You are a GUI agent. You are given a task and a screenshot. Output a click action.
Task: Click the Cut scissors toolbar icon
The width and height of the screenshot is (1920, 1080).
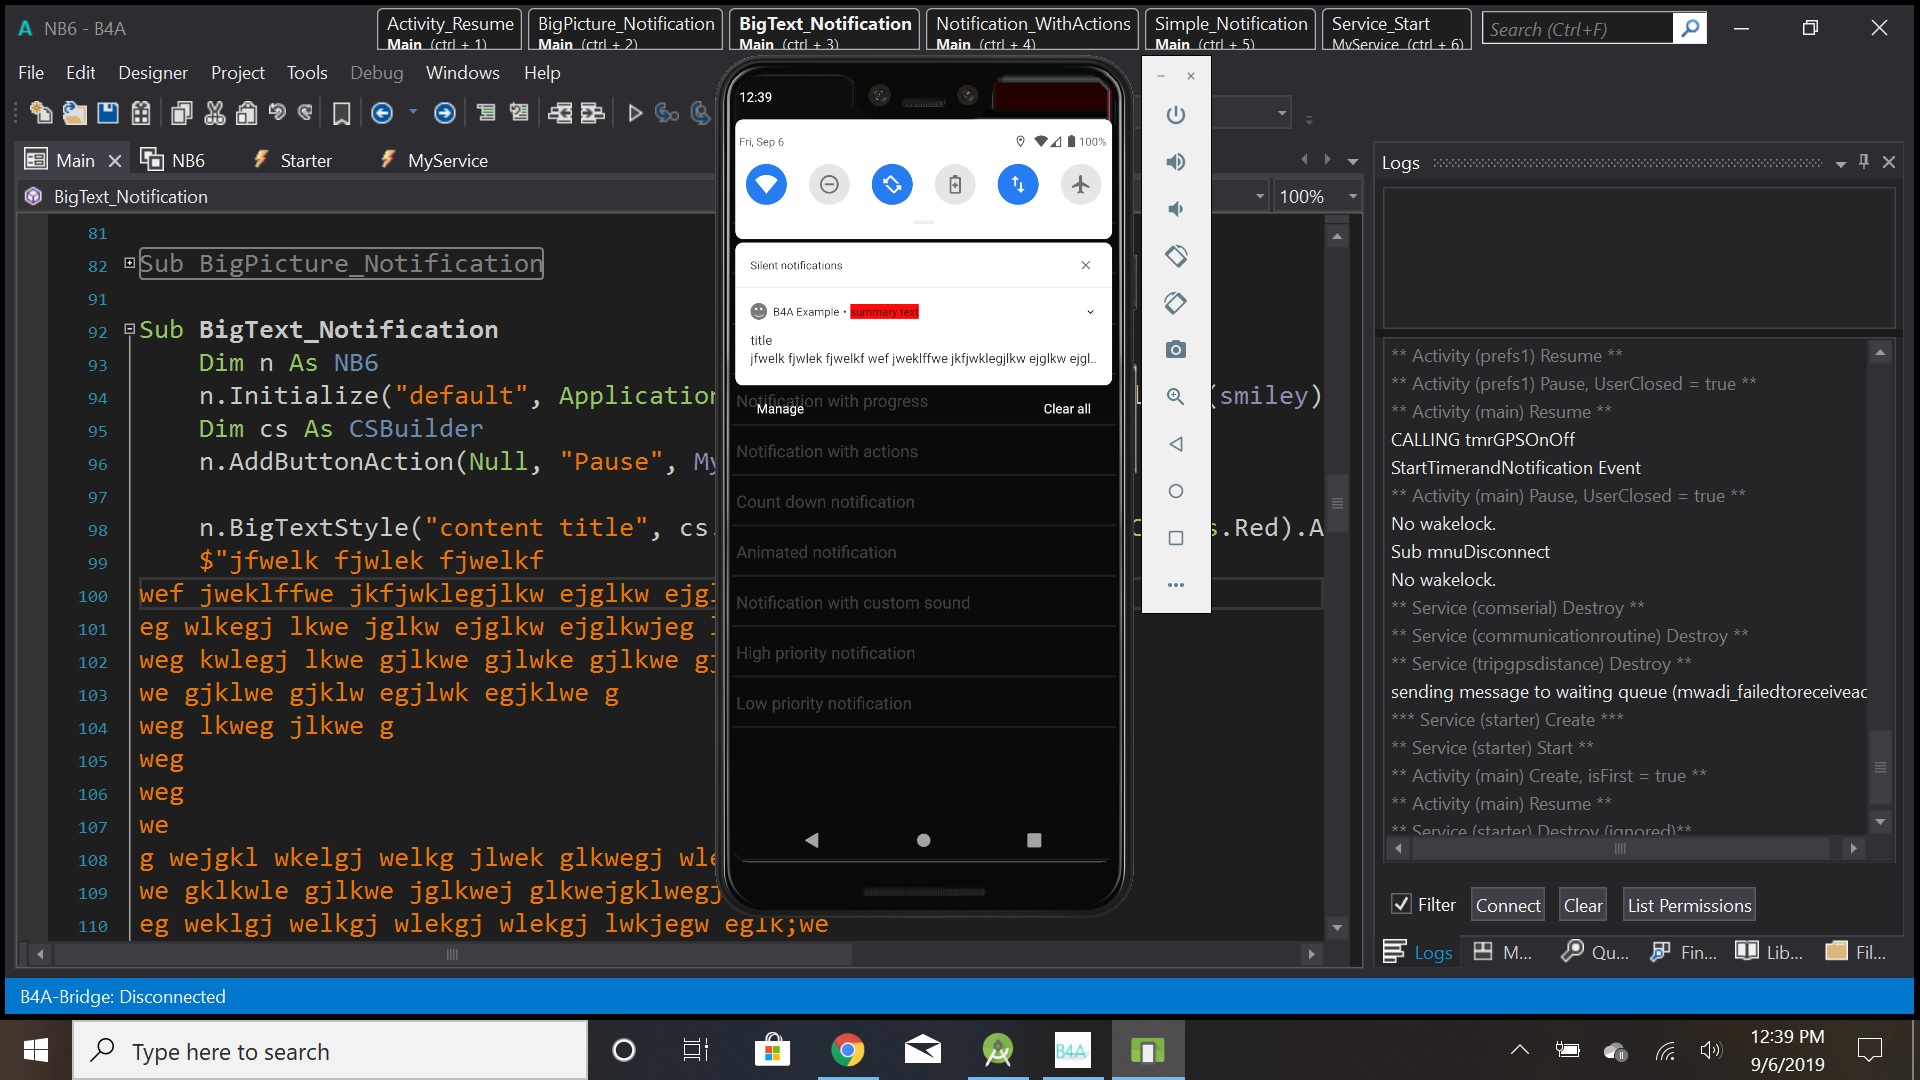(x=214, y=113)
